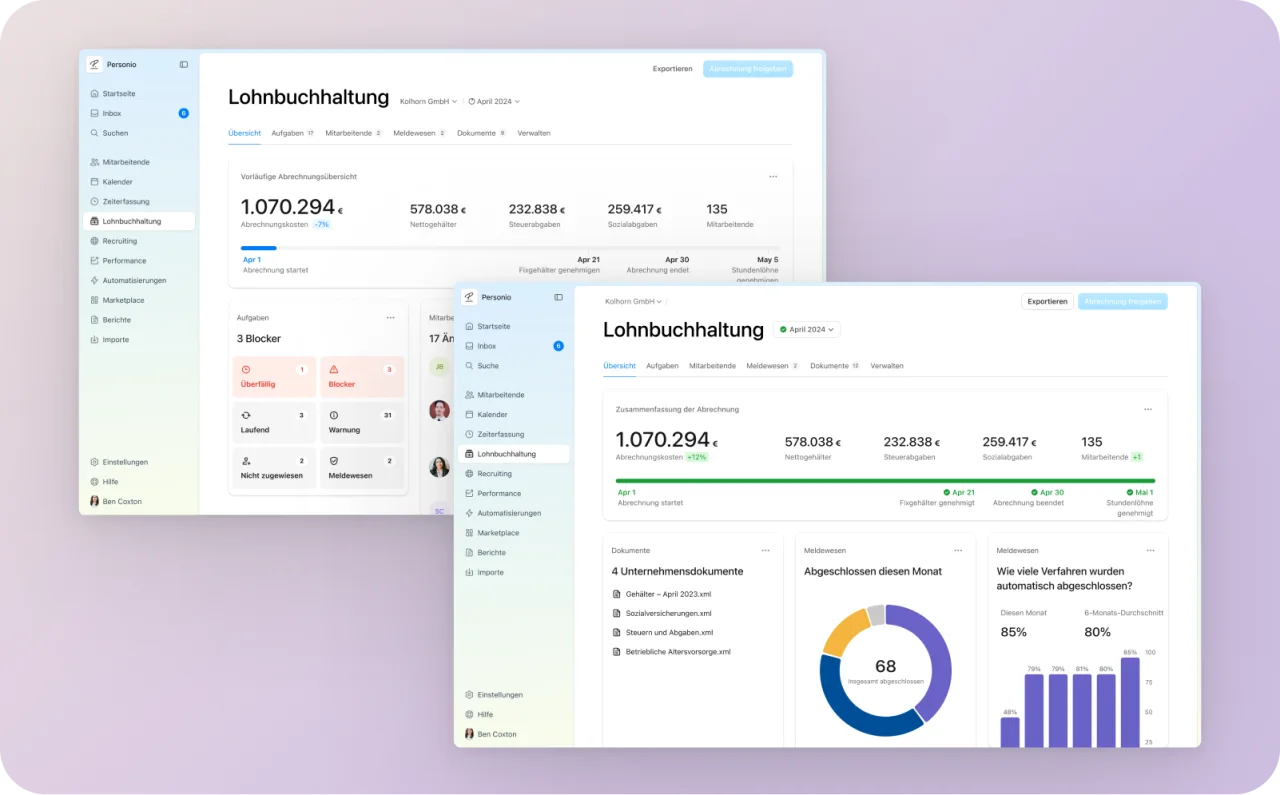Open Betriebliche Altersvorsorge.xml document
The image size is (1280, 795).
(x=672, y=651)
